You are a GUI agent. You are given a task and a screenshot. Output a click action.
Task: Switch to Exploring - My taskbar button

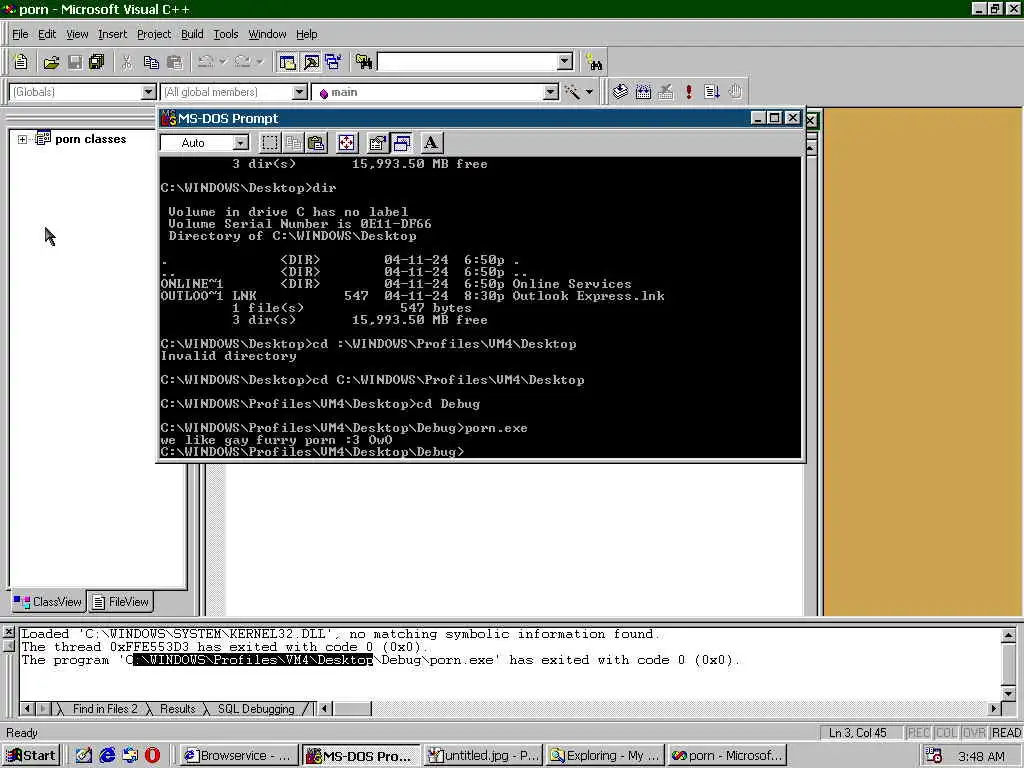(x=606, y=756)
